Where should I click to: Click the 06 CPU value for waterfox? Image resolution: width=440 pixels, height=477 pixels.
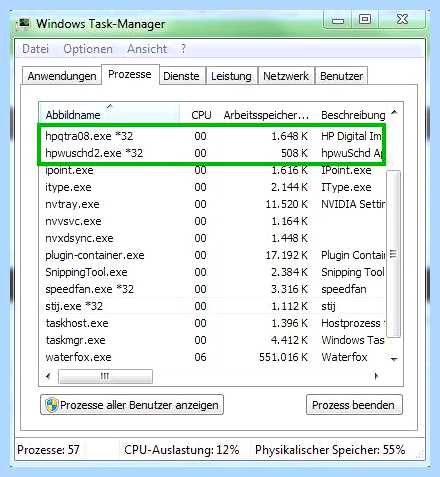(200, 357)
